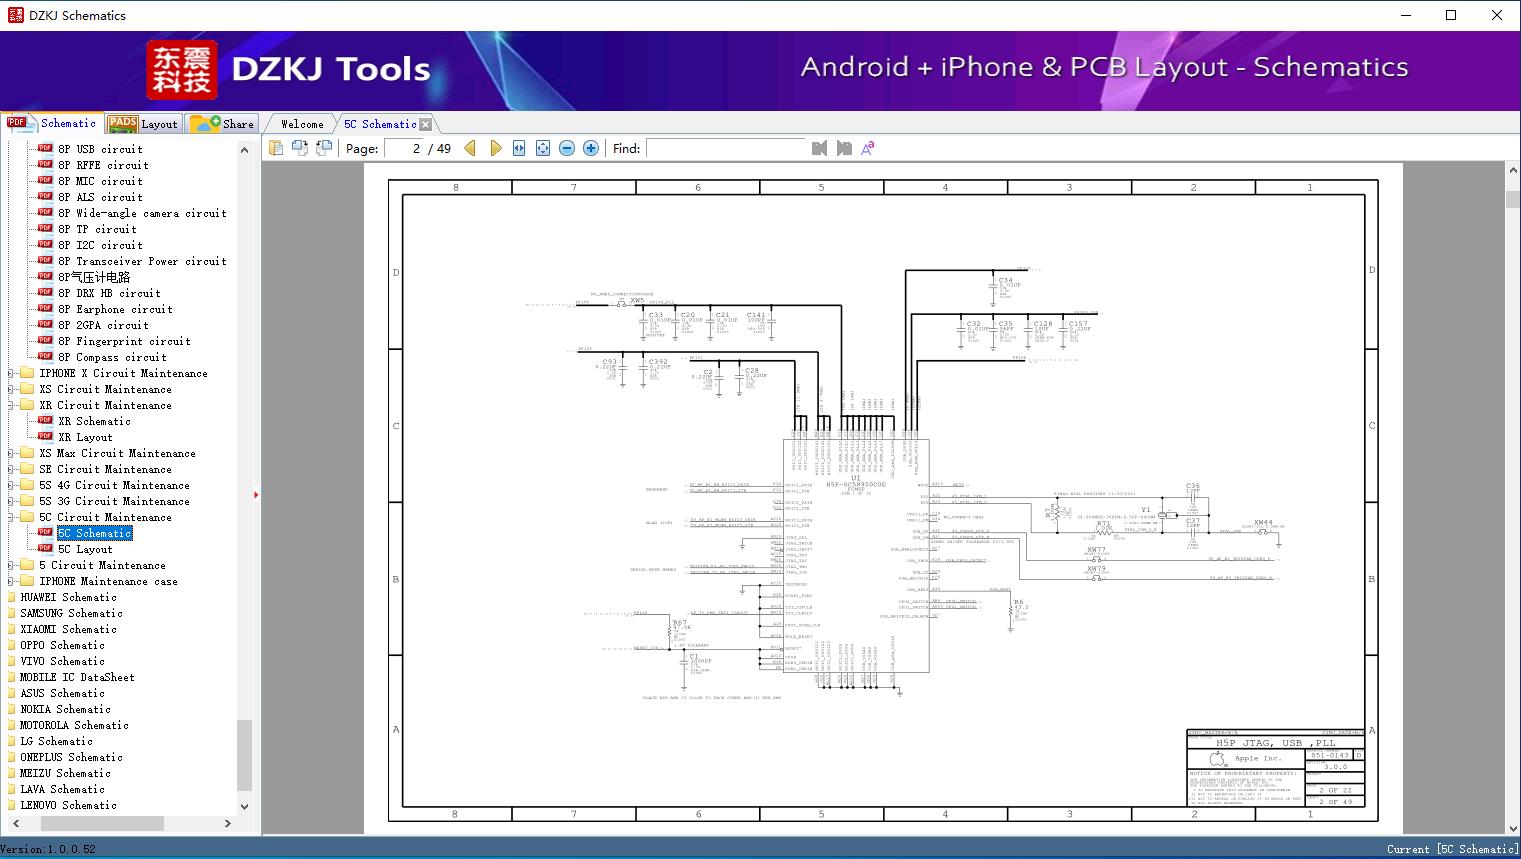Viewport: 1521px width, 859px height.
Task: Open 8P Transceiver Power circuit
Action: point(142,261)
